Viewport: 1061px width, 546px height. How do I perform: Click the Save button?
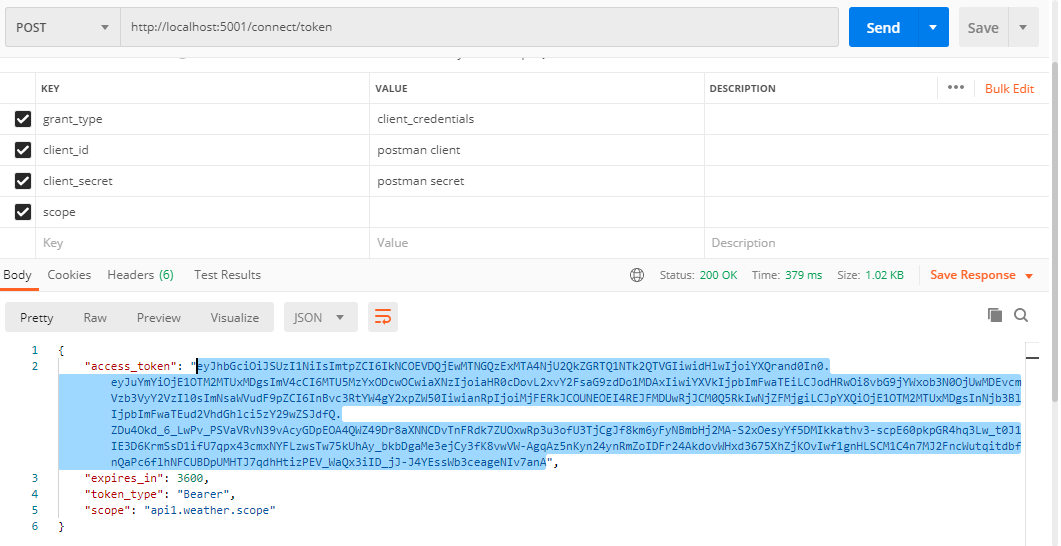pos(983,28)
